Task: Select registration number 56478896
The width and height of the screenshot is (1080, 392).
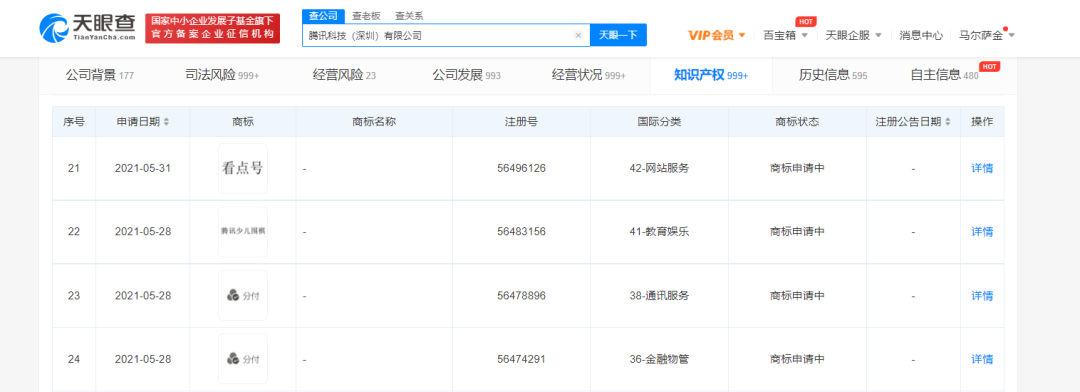Action: coord(521,296)
